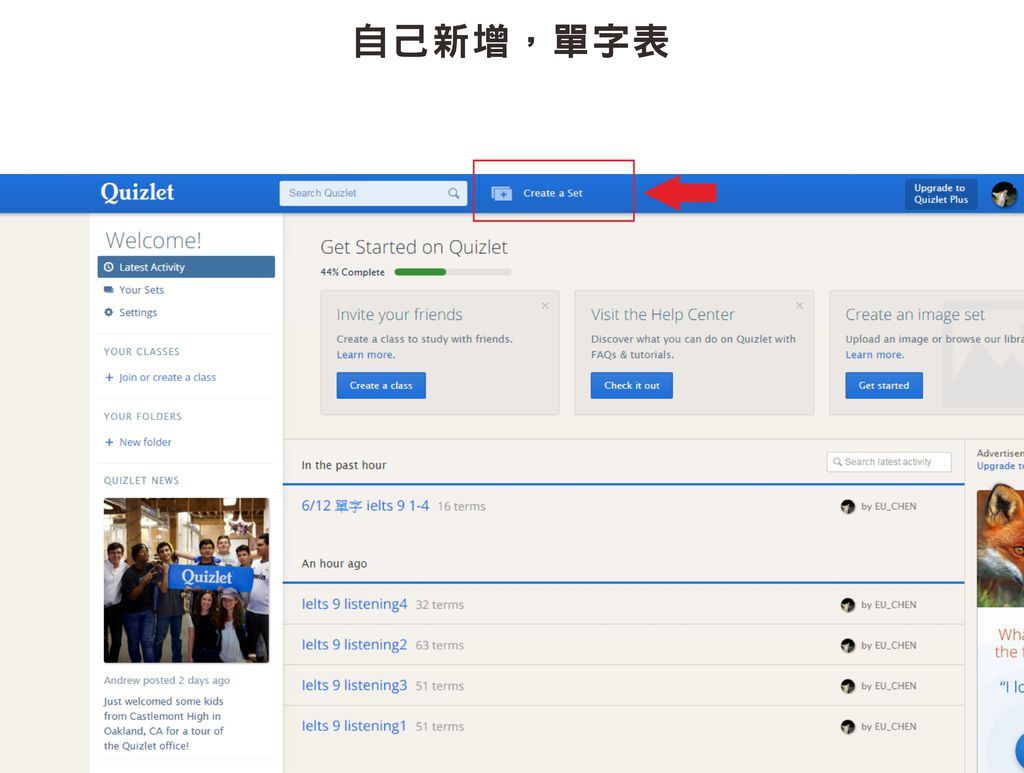Click EU_CHEN in the Ielts 9 listening1 row
The image size is (1024, 773).
coord(895,727)
